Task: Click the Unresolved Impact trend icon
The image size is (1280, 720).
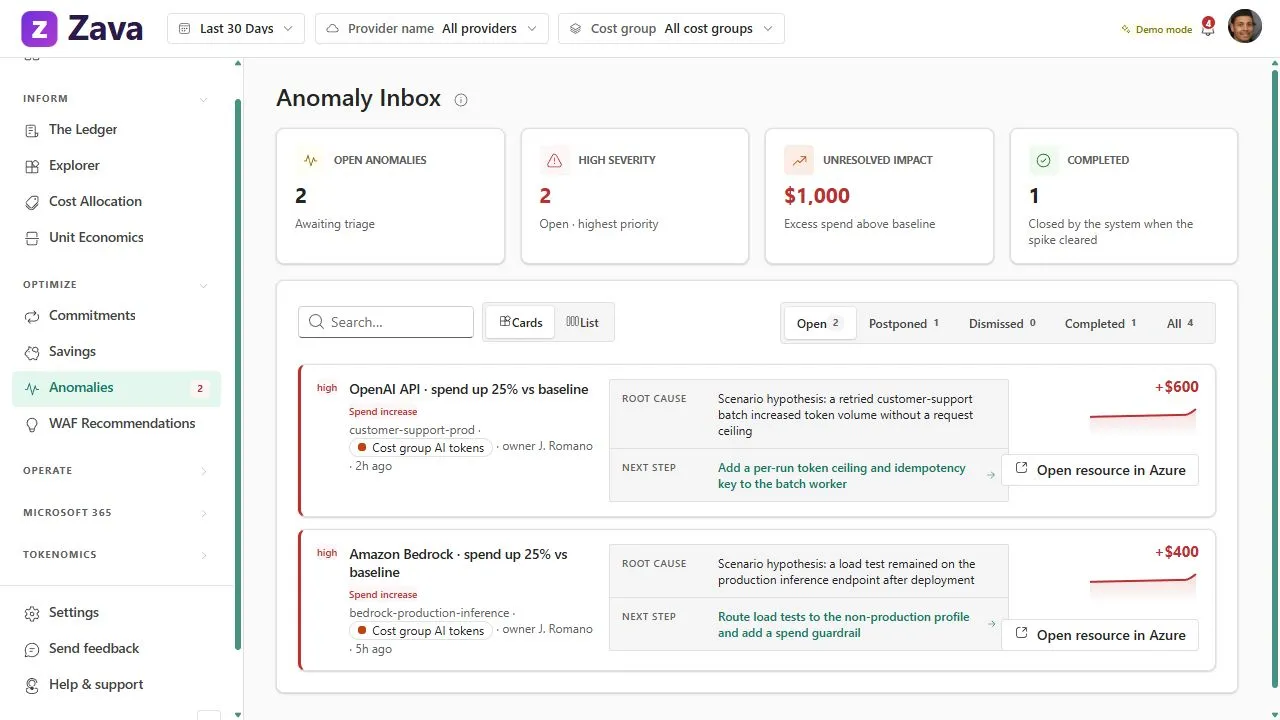Action: 799,160
